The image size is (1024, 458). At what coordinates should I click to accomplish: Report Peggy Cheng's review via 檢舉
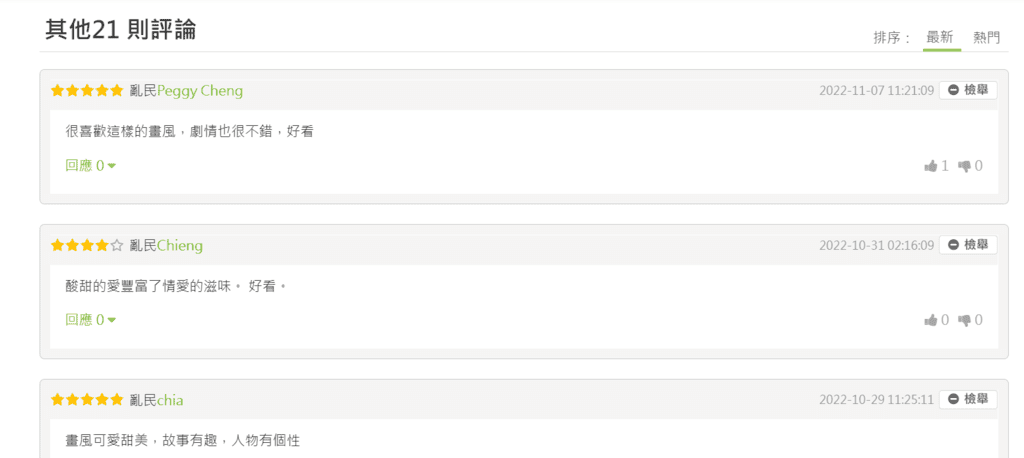968,90
